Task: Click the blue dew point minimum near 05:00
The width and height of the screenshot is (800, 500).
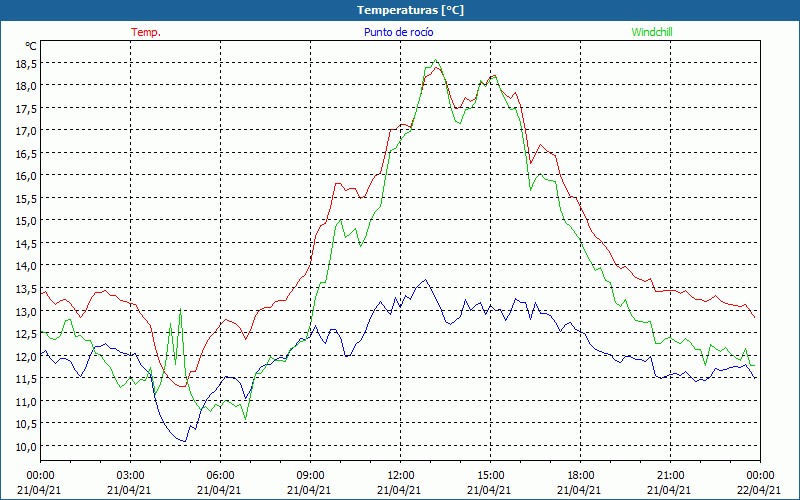Action: coord(185,441)
